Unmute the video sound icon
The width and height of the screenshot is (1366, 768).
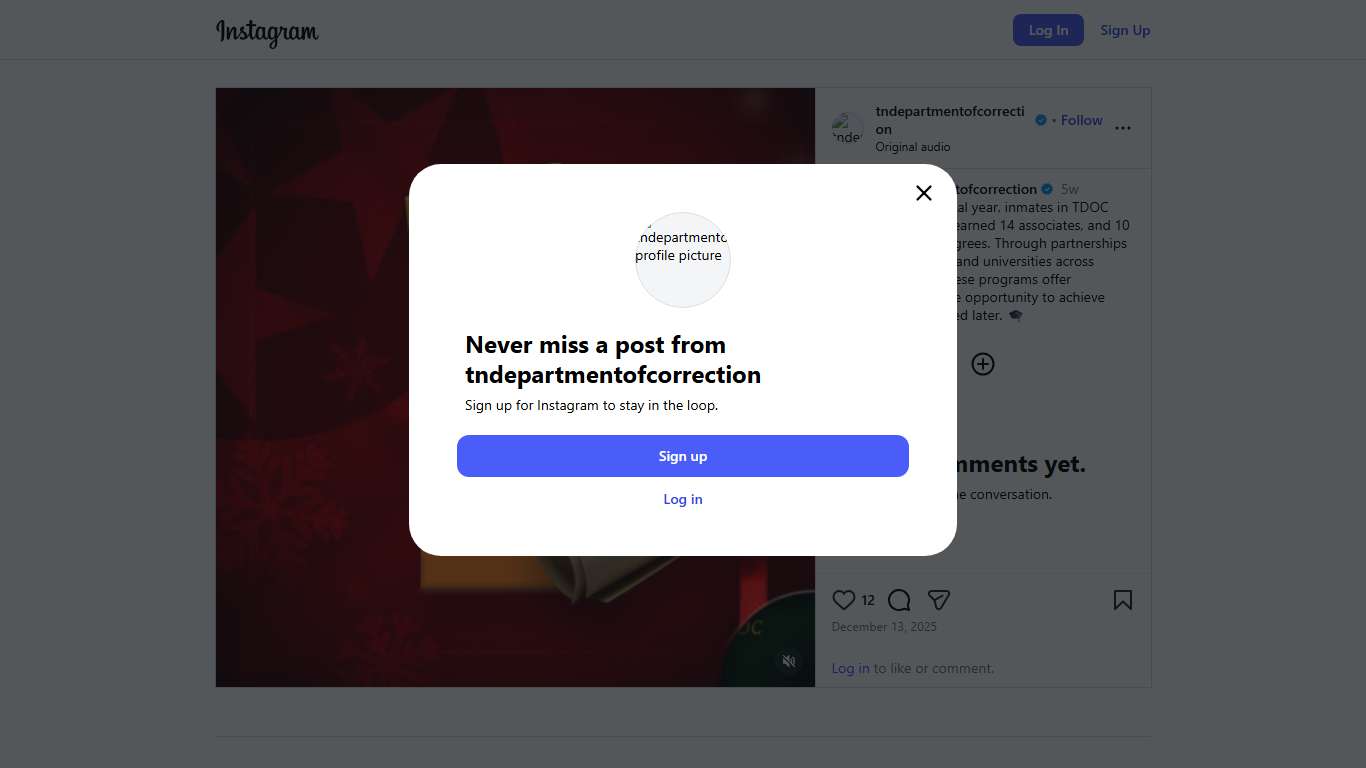coord(789,661)
